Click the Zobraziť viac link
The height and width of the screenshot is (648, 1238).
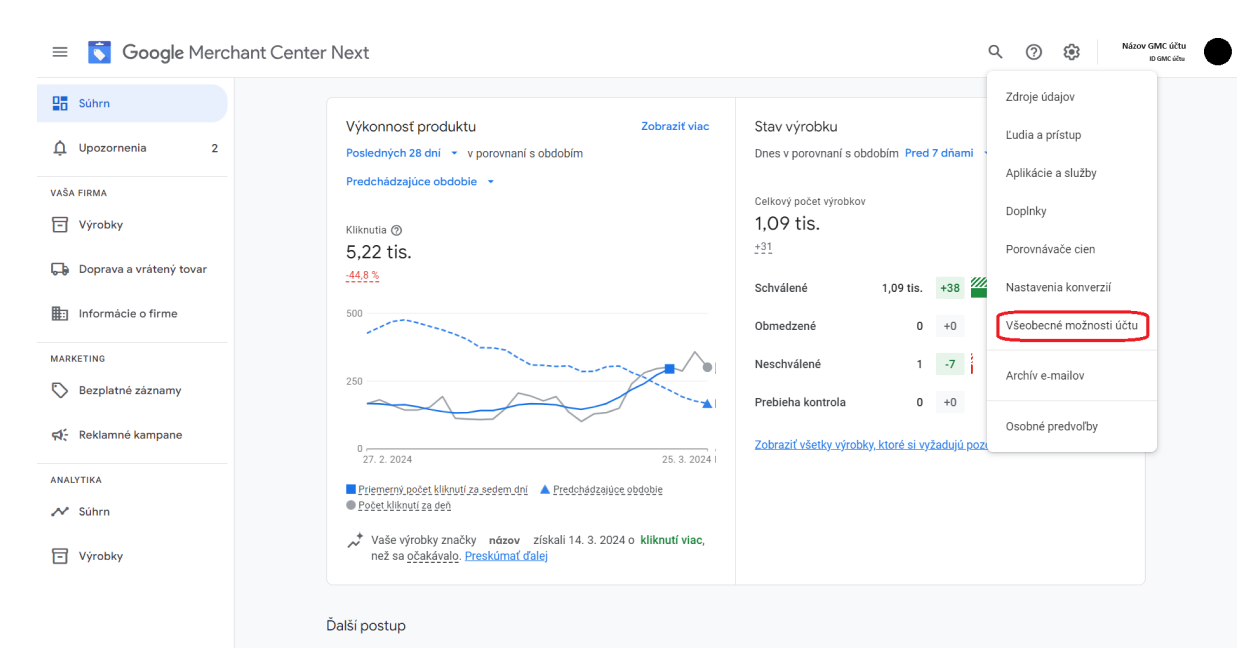click(x=675, y=127)
